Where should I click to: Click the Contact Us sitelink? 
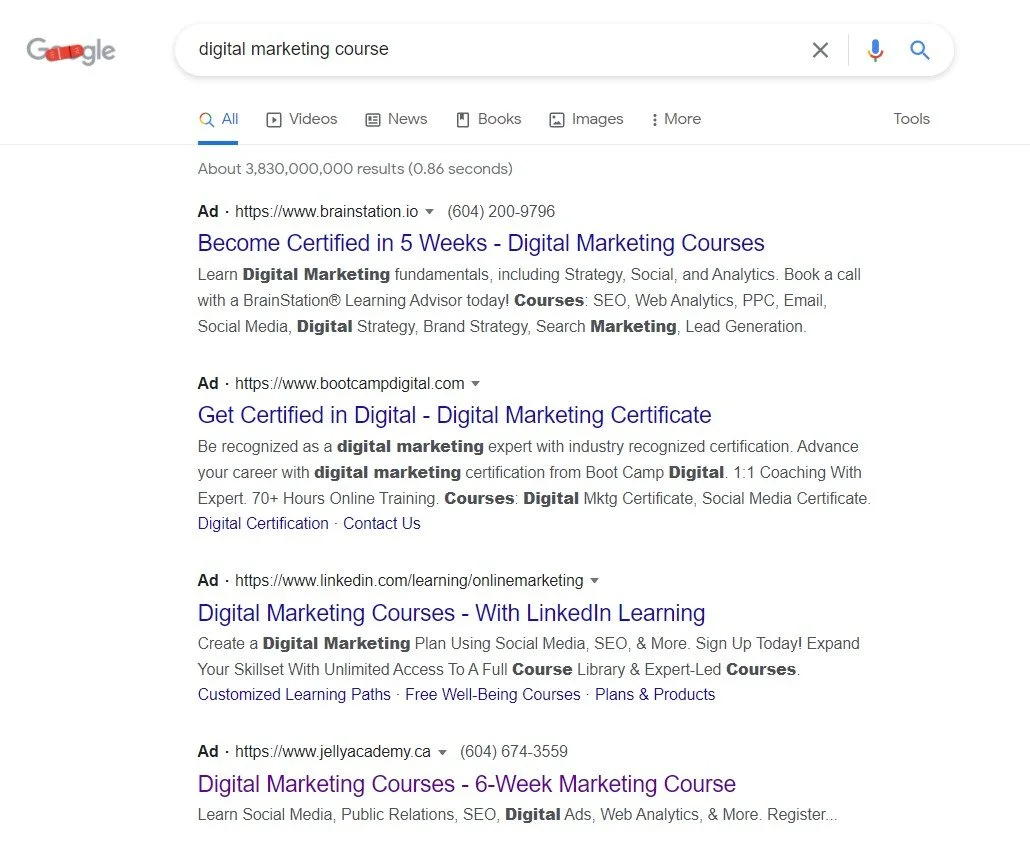tap(382, 524)
